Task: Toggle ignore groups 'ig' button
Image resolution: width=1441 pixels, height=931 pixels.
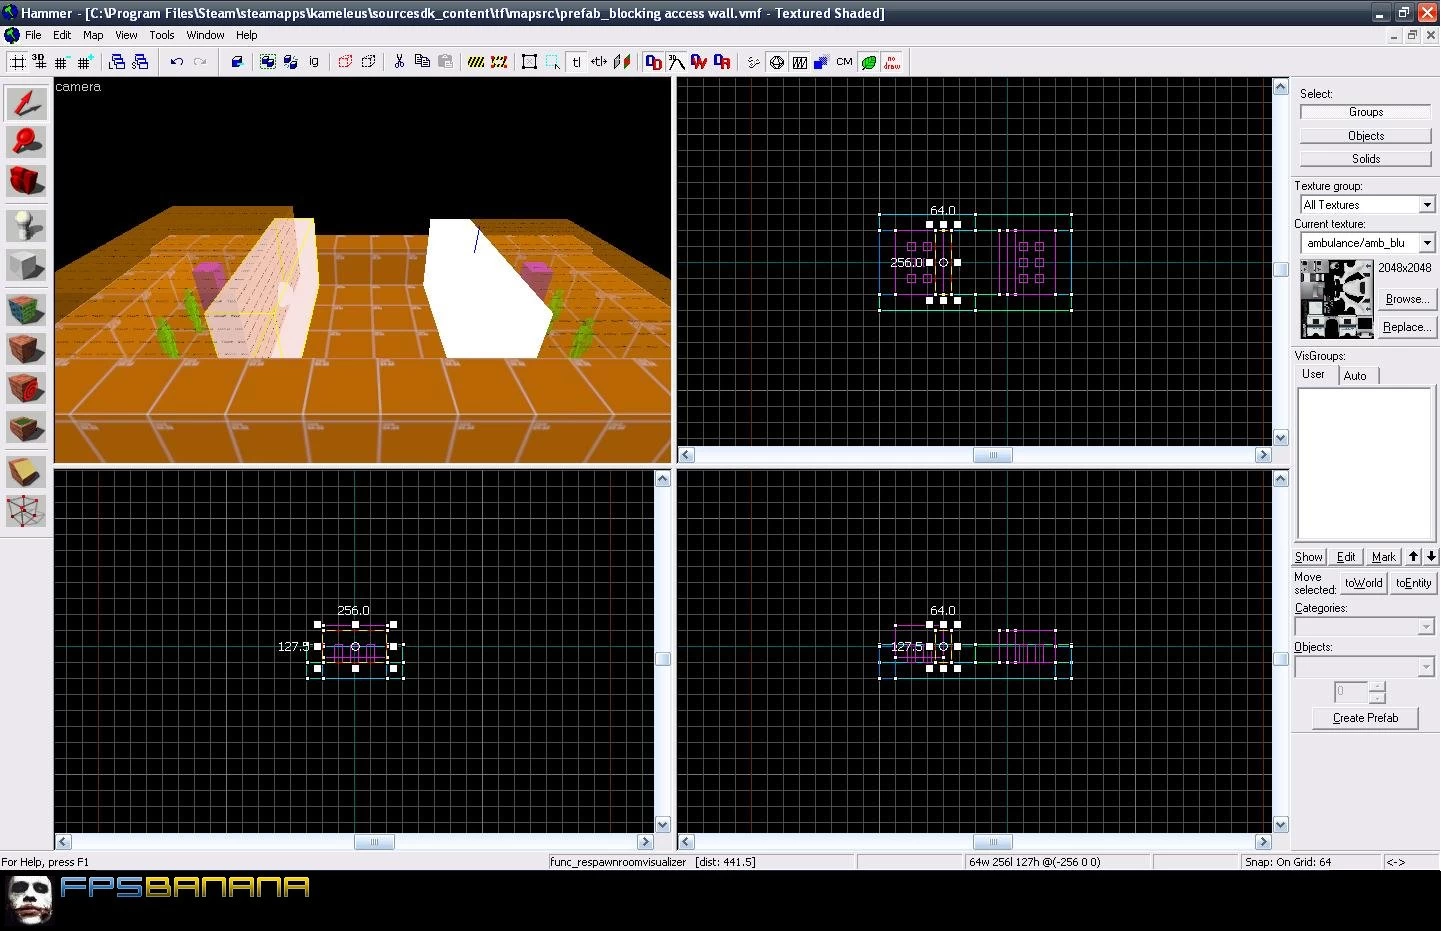Action: tap(314, 62)
